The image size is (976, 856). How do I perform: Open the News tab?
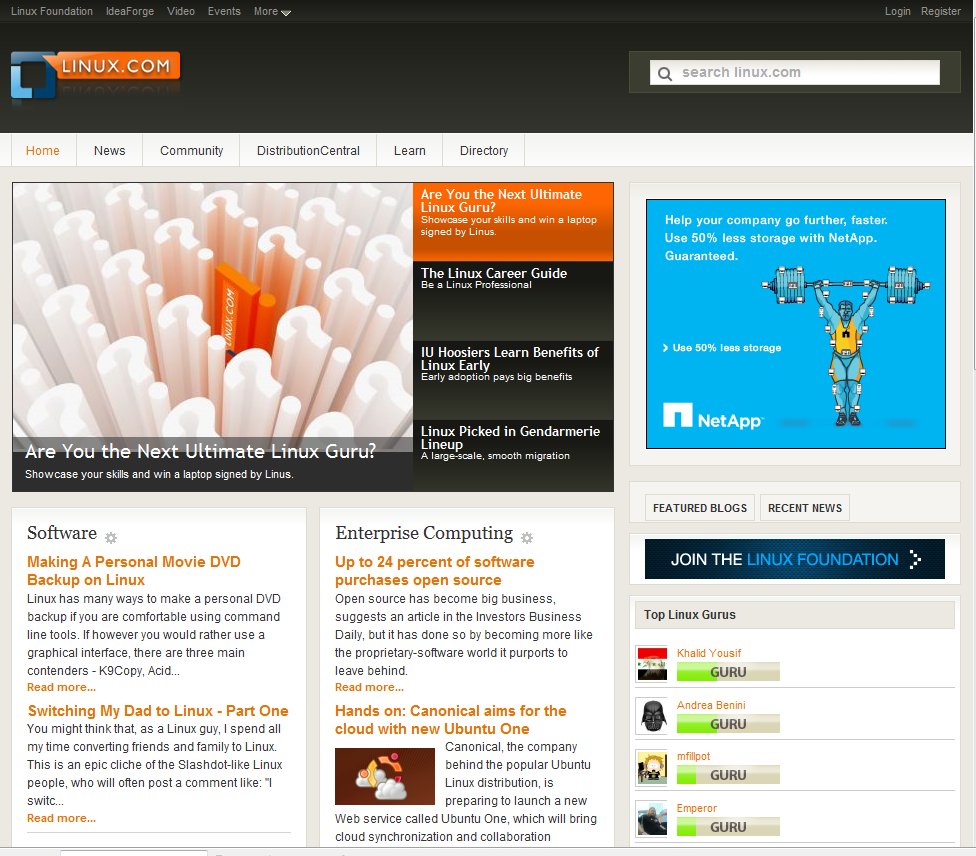[110, 151]
